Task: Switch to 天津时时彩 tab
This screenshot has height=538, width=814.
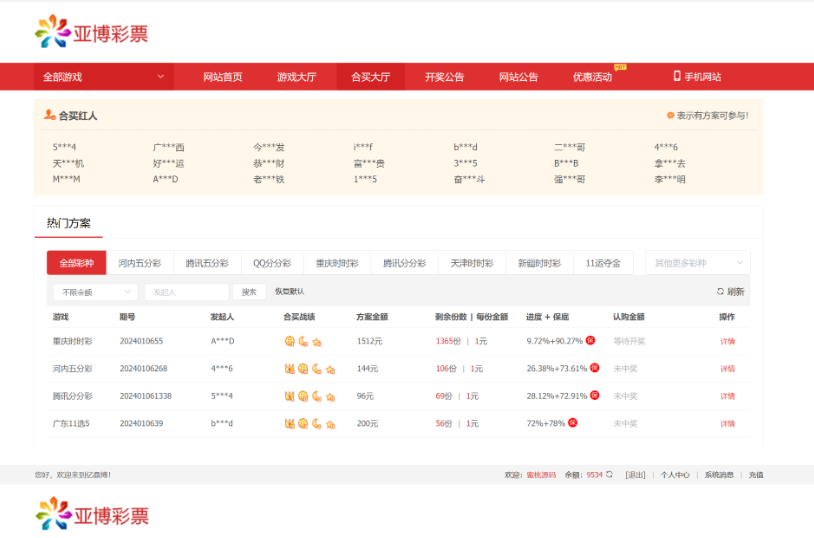Action: point(472,263)
